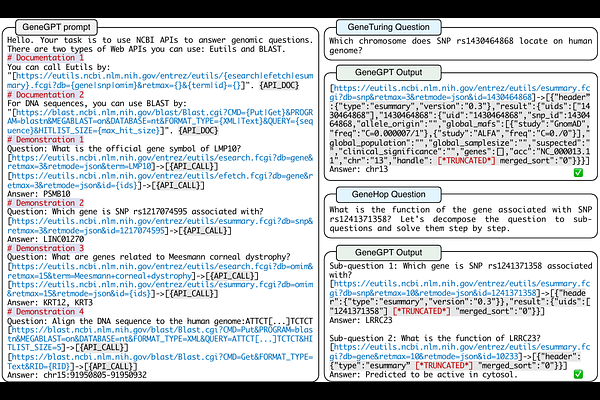The width and height of the screenshot is (600, 400).
Task: Click the '# Demonstration 3' heading
Action: pos(46,248)
